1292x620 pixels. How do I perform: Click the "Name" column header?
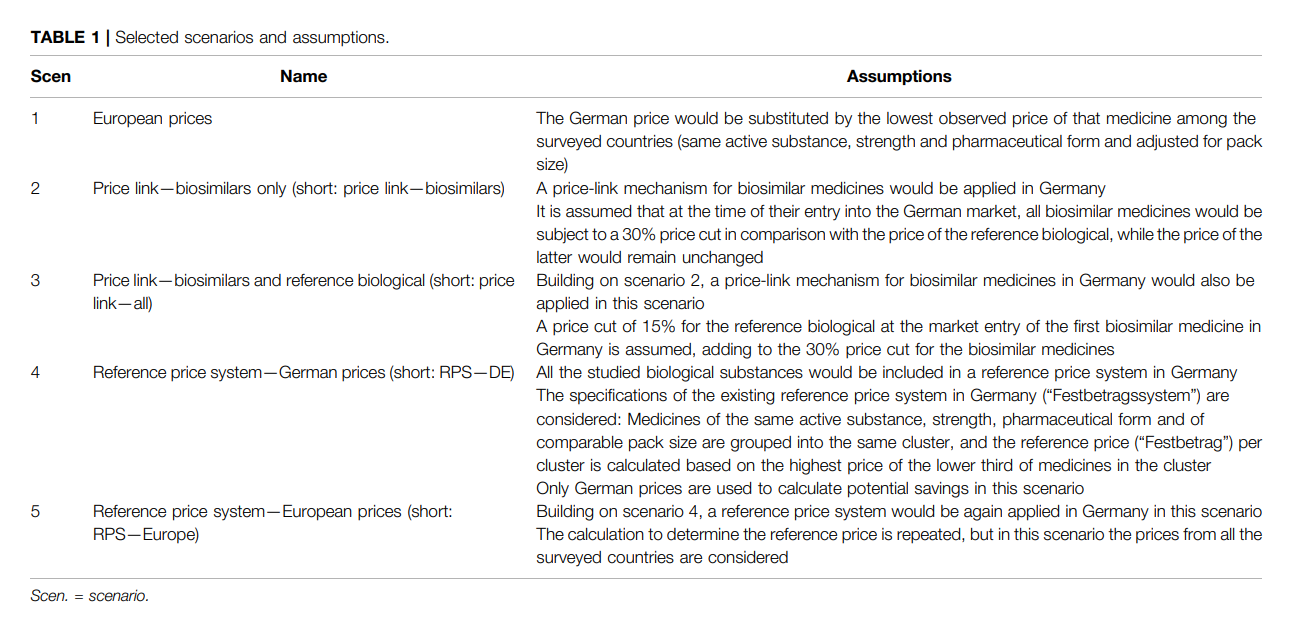(303, 76)
